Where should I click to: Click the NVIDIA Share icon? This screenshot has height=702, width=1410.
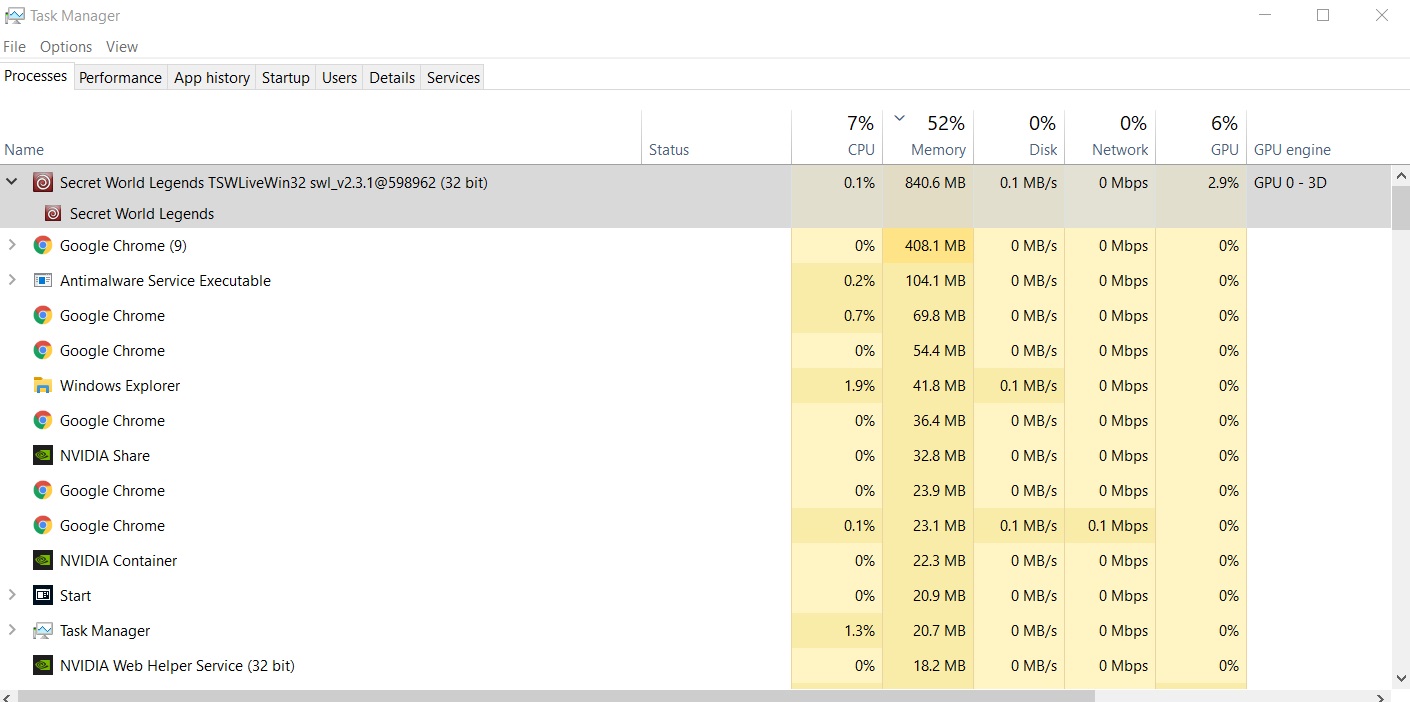point(42,456)
